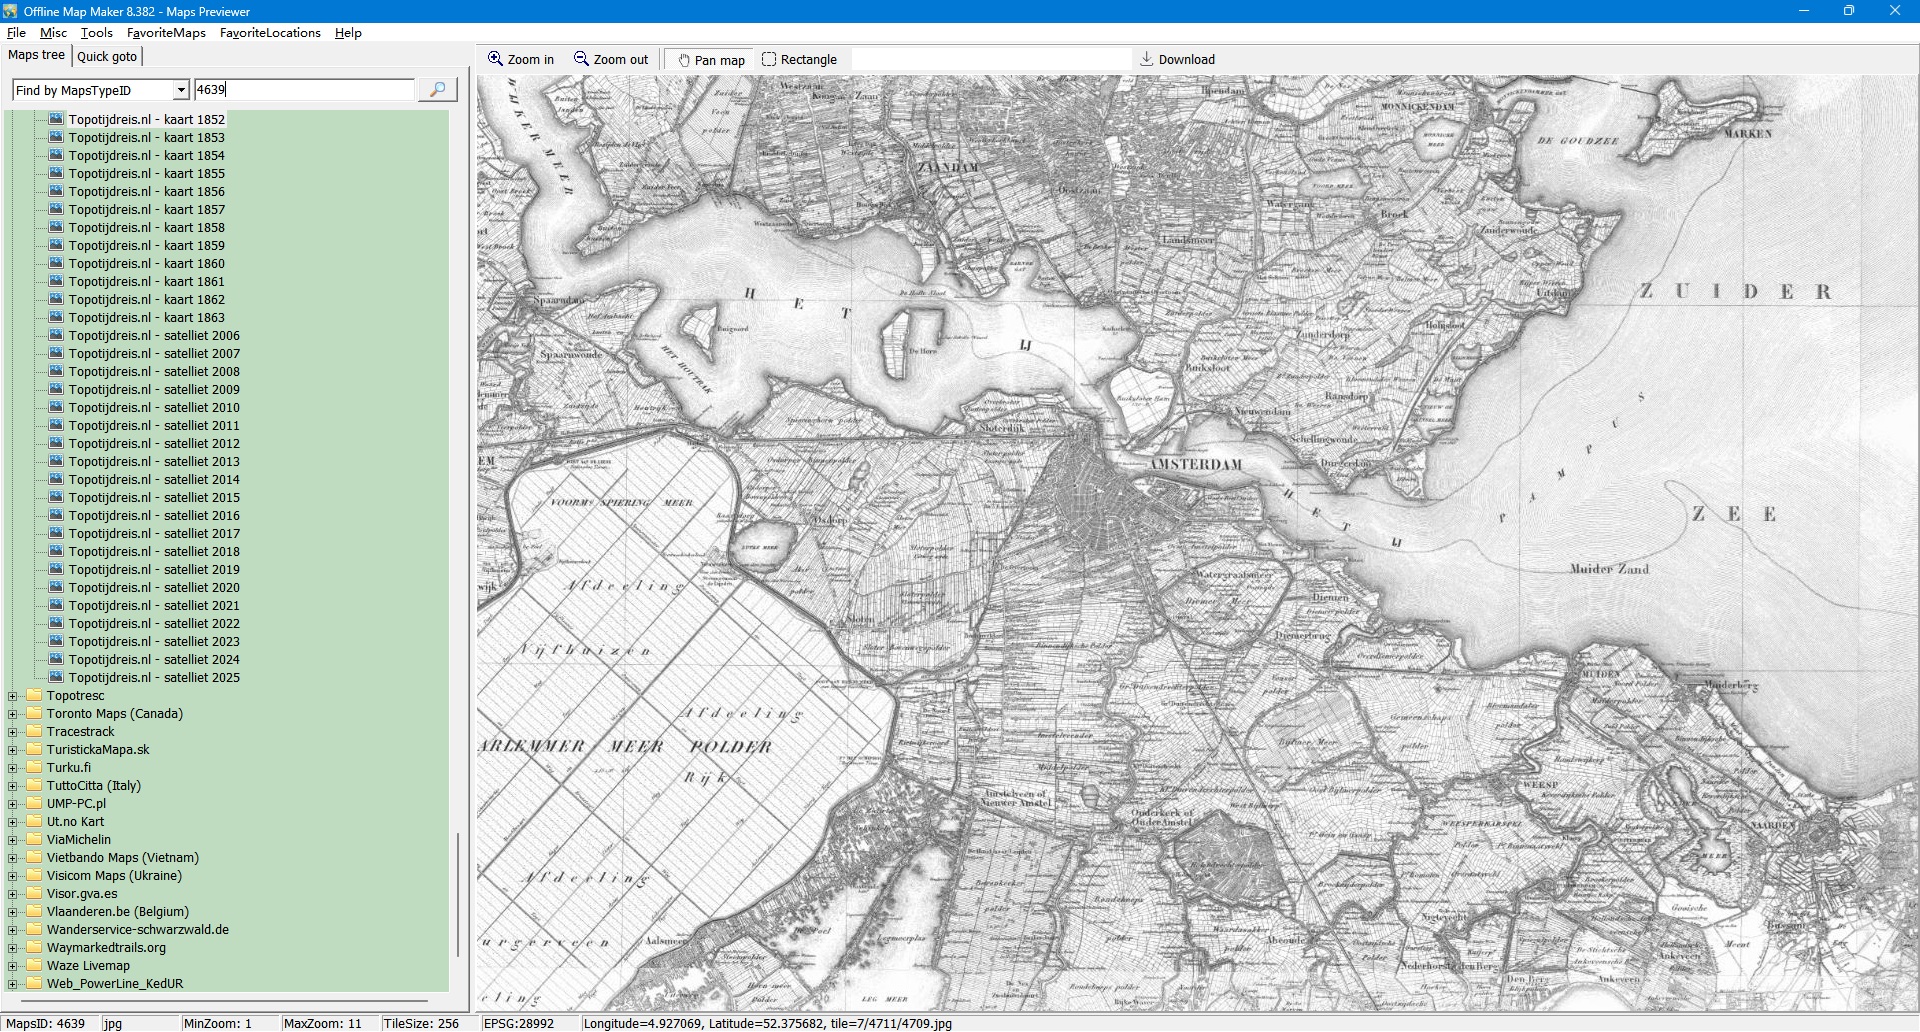Click the MapsTypeID search input field
This screenshot has width=1920, height=1032.
304,90
